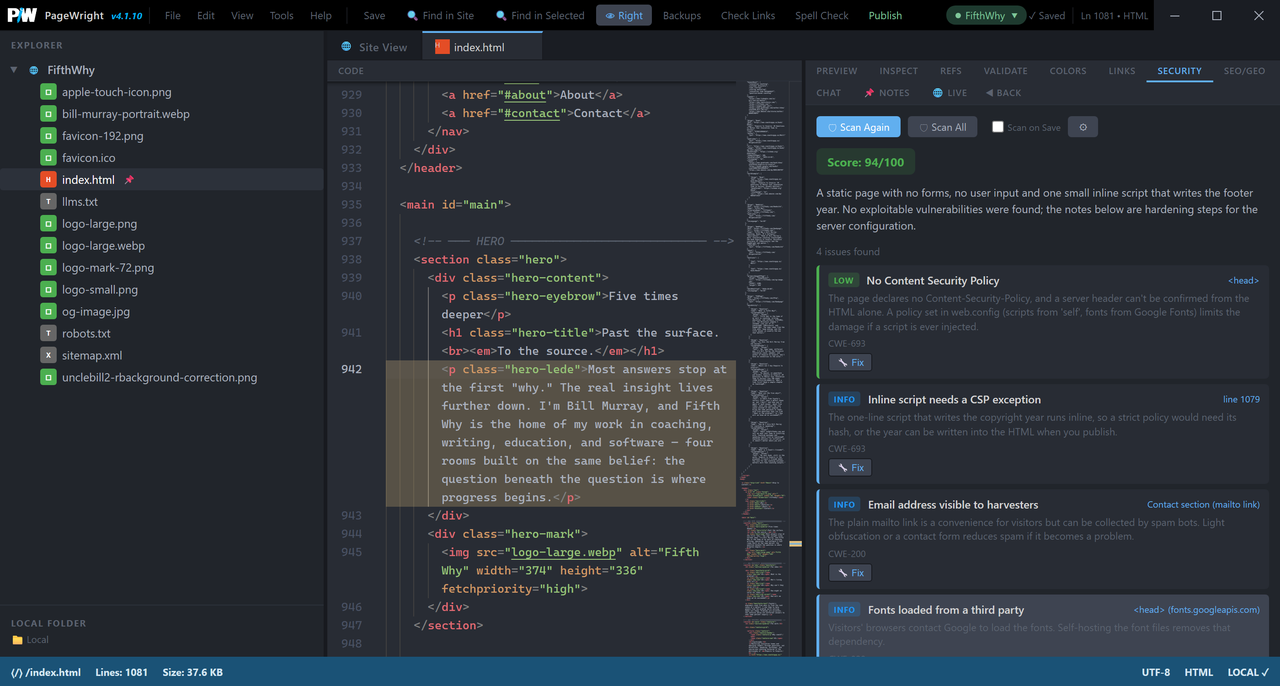Click the favicon.ico file icon
This screenshot has width=1280, height=686.
click(48, 158)
